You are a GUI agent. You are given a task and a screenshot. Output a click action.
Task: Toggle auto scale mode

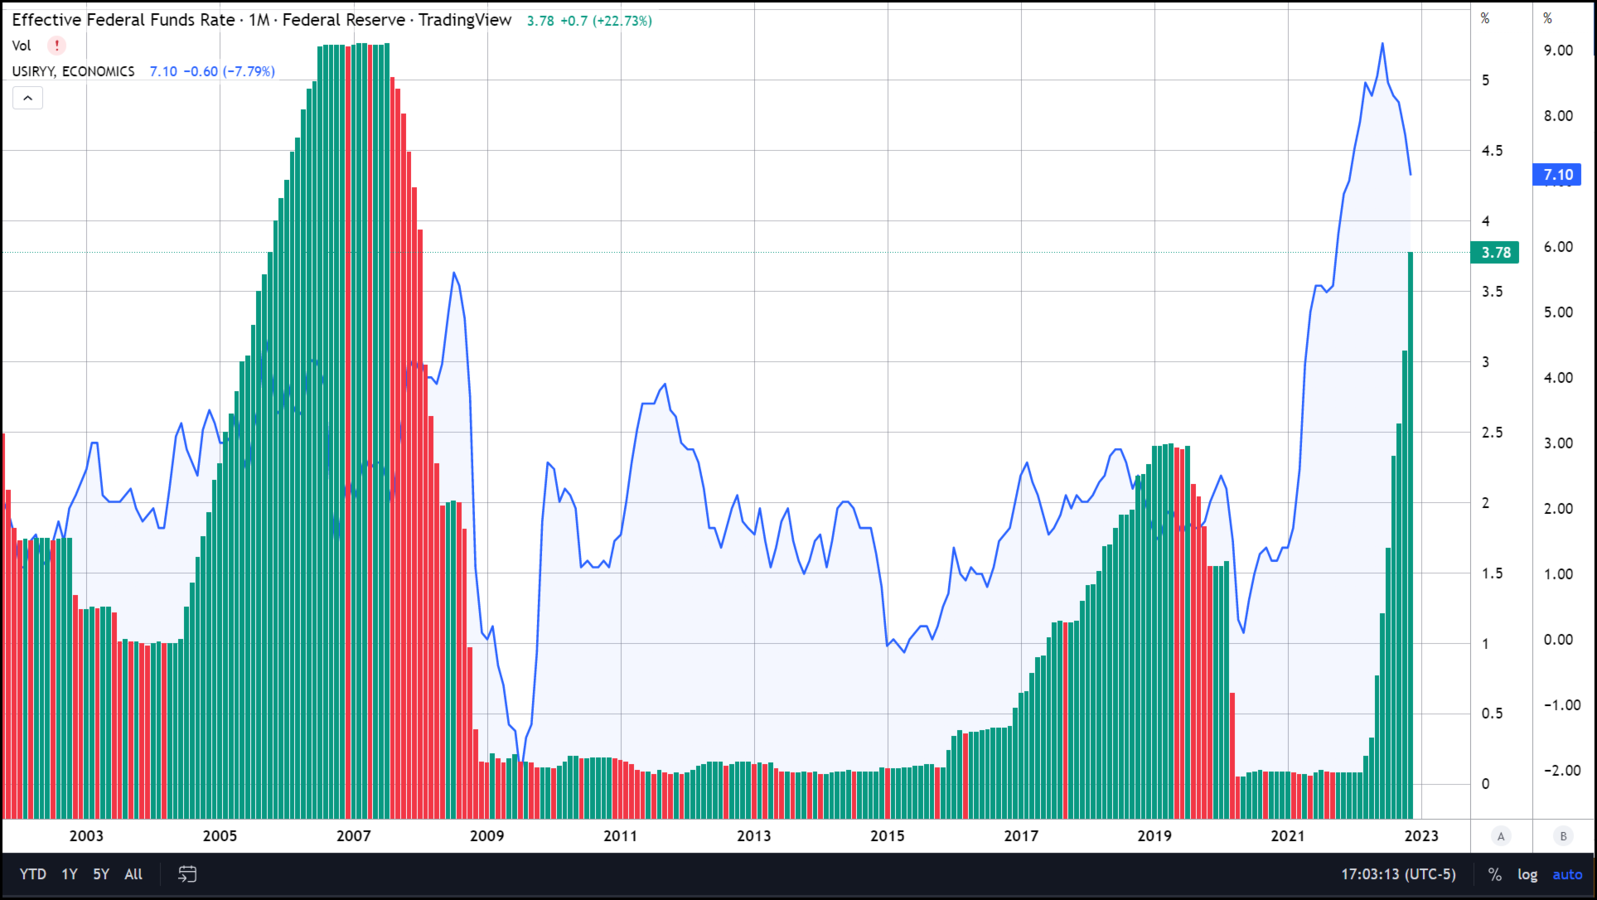coord(1567,874)
